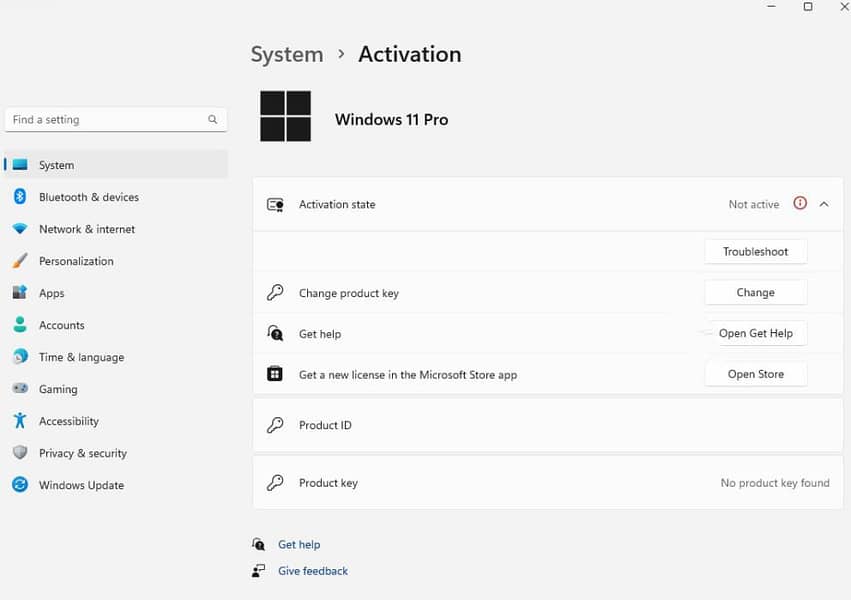Image resolution: width=851 pixels, height=600 pixels.
Task: Select Privacy & security
Action: (116, 453)
